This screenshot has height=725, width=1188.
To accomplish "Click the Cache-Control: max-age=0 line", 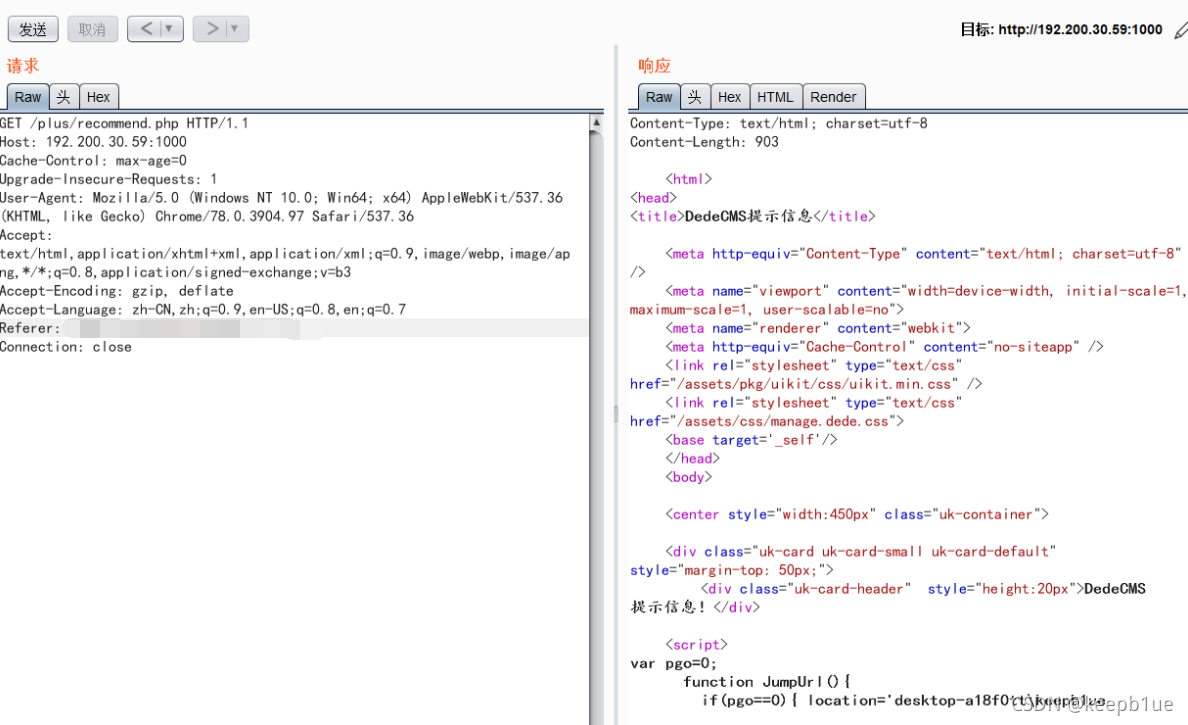I will pyautogui.click(x=93, y=161).
